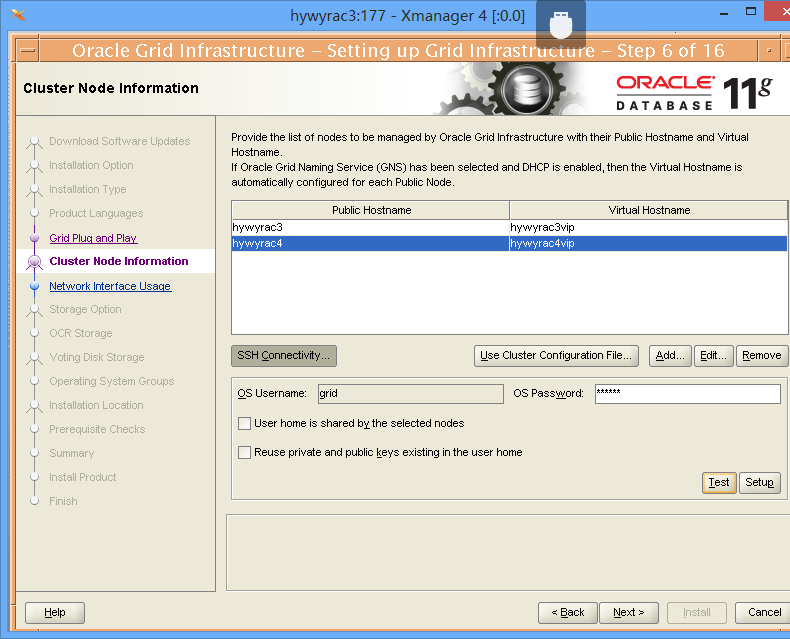Click the Download Software Updates step

click(x=119, y=141)
